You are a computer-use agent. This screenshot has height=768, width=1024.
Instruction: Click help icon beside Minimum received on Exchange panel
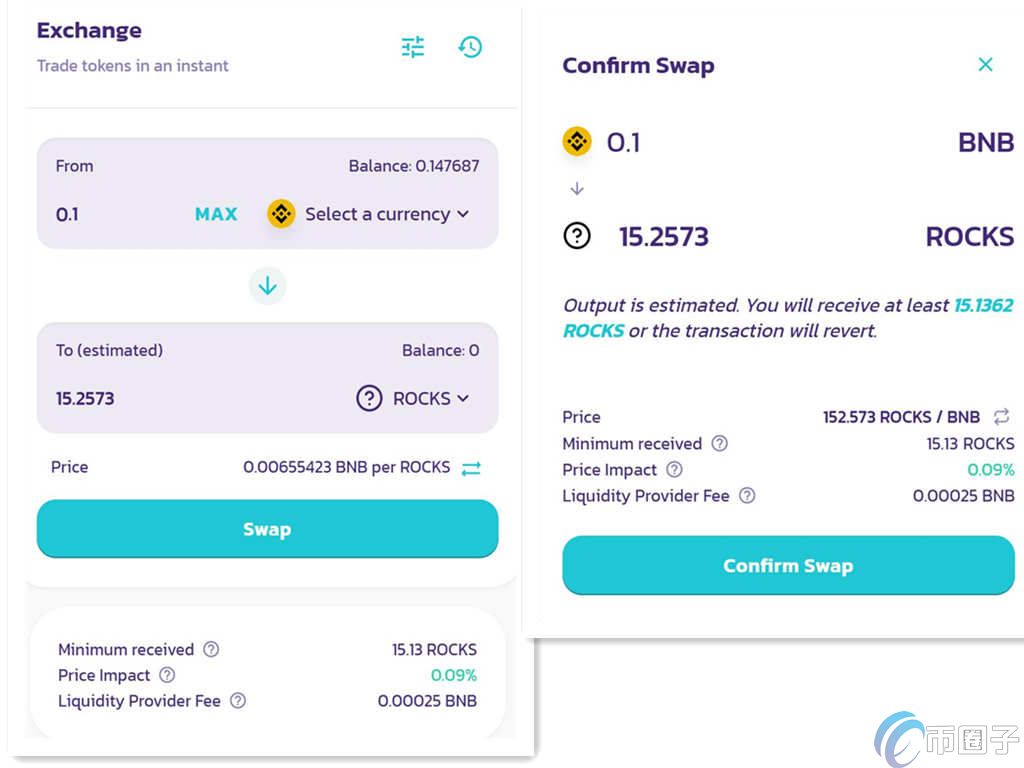(211, 649)
